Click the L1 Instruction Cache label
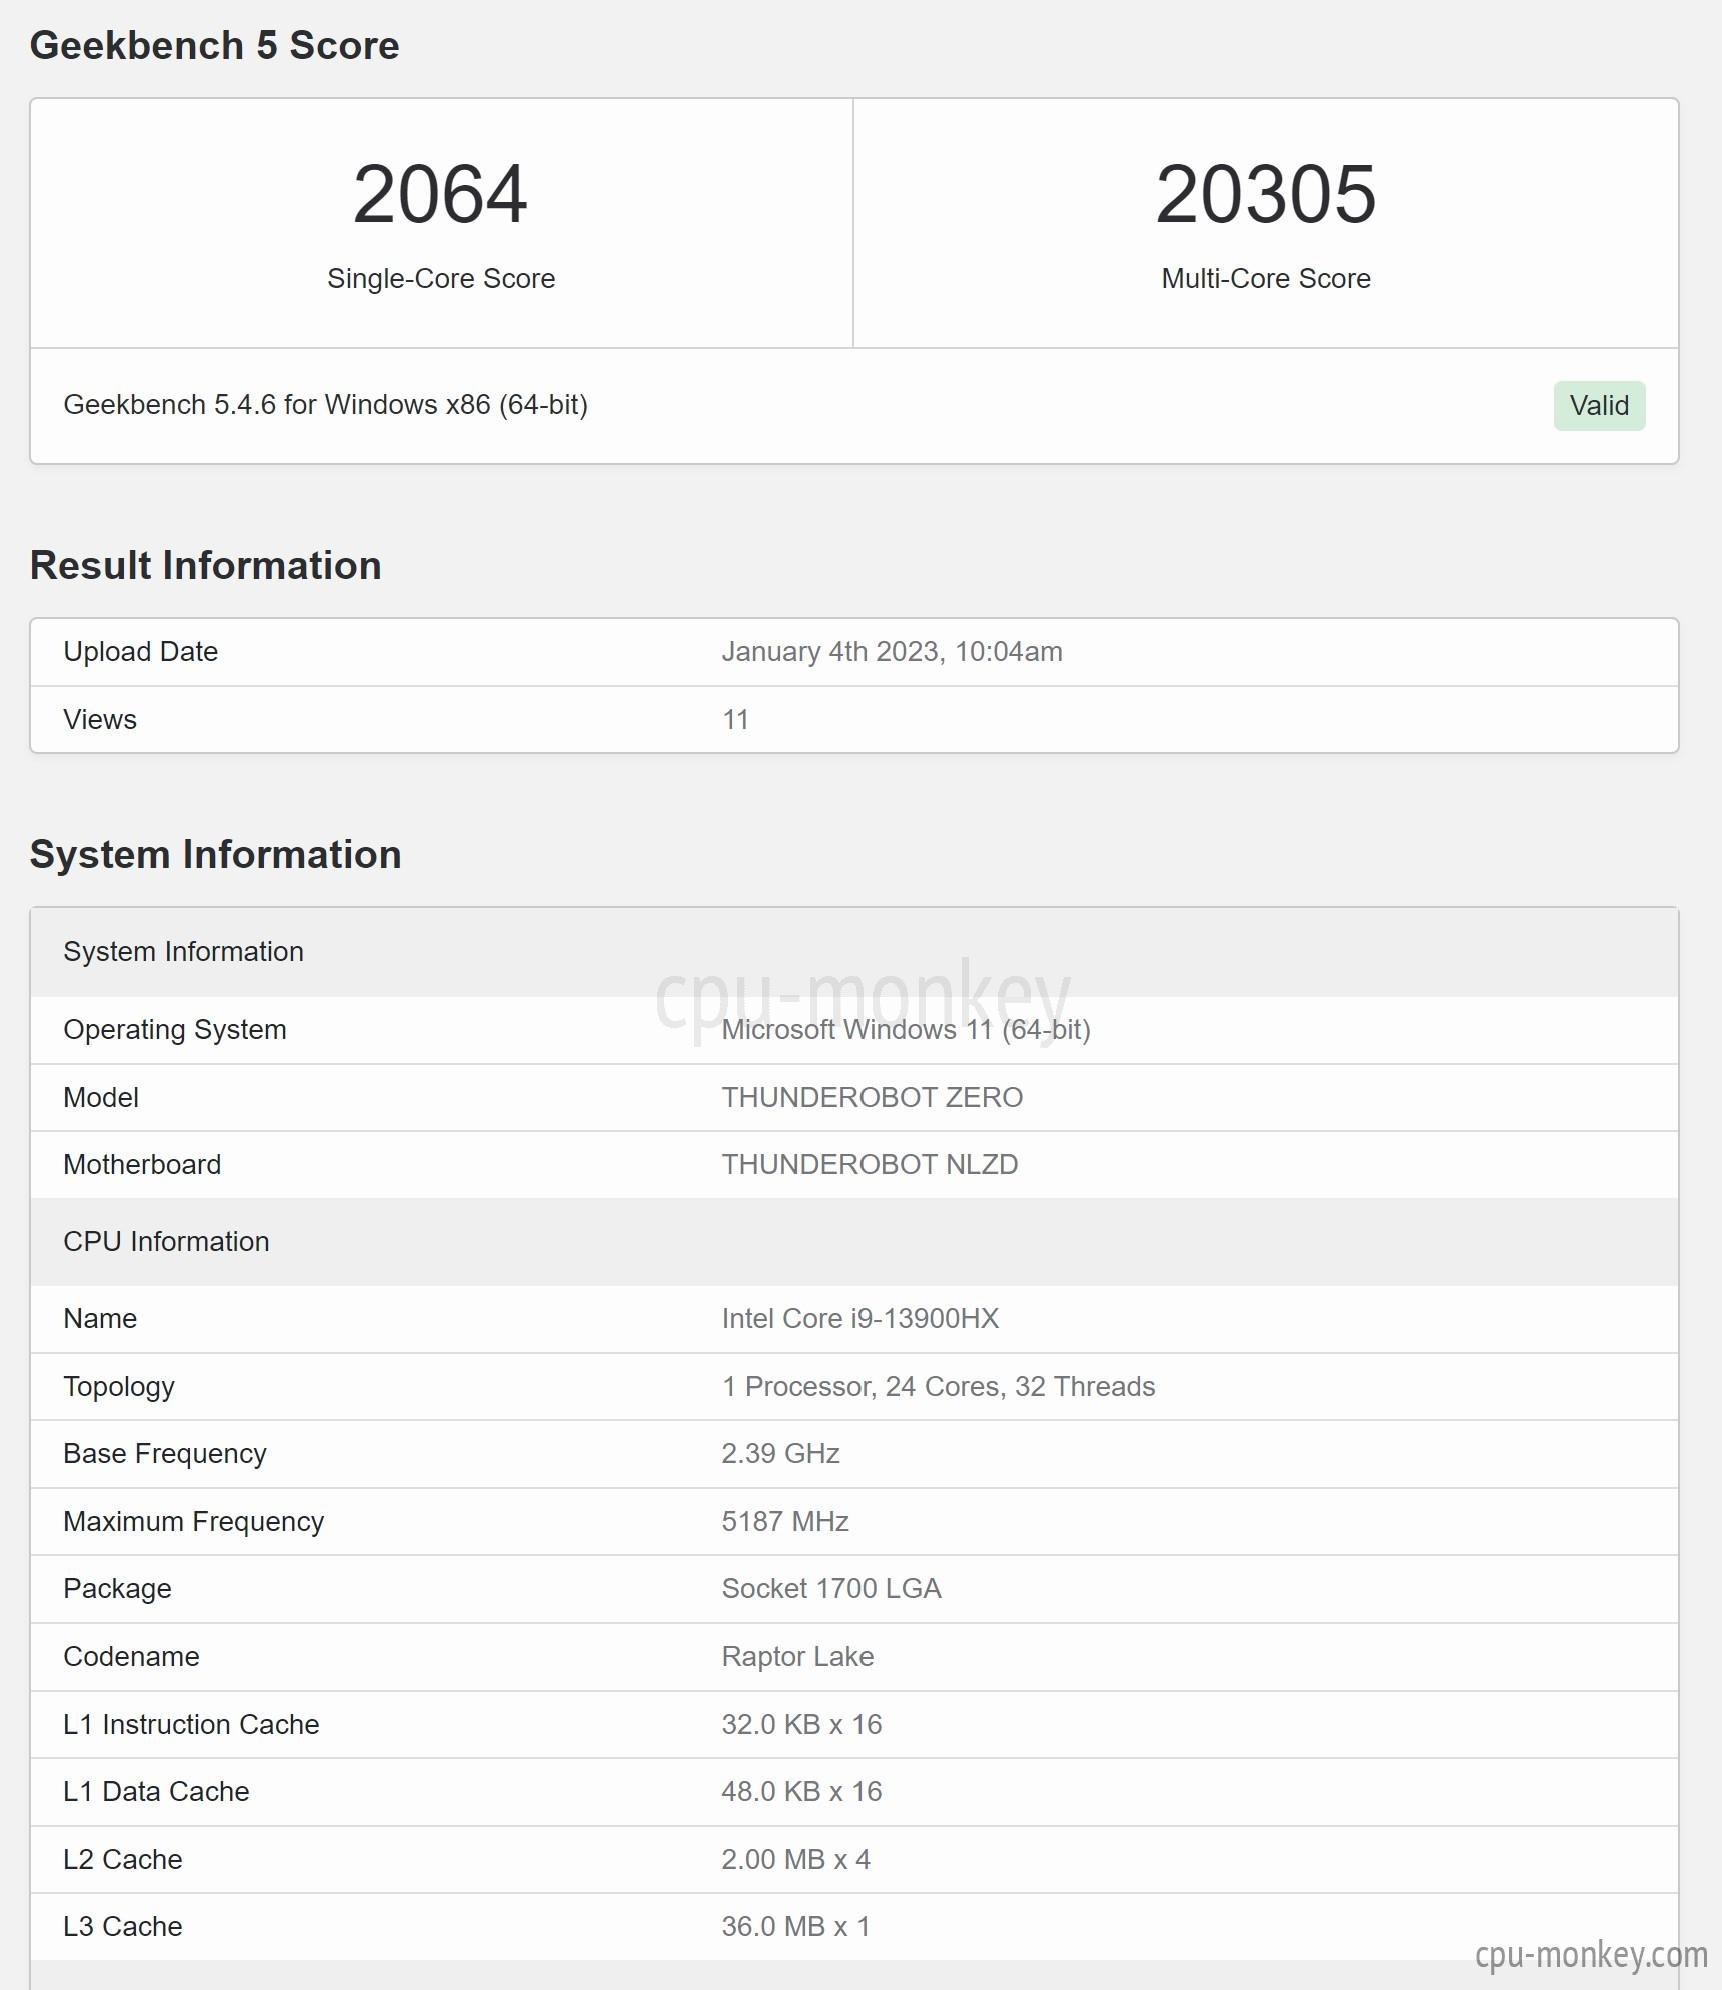 click(x=191, y=1725)
